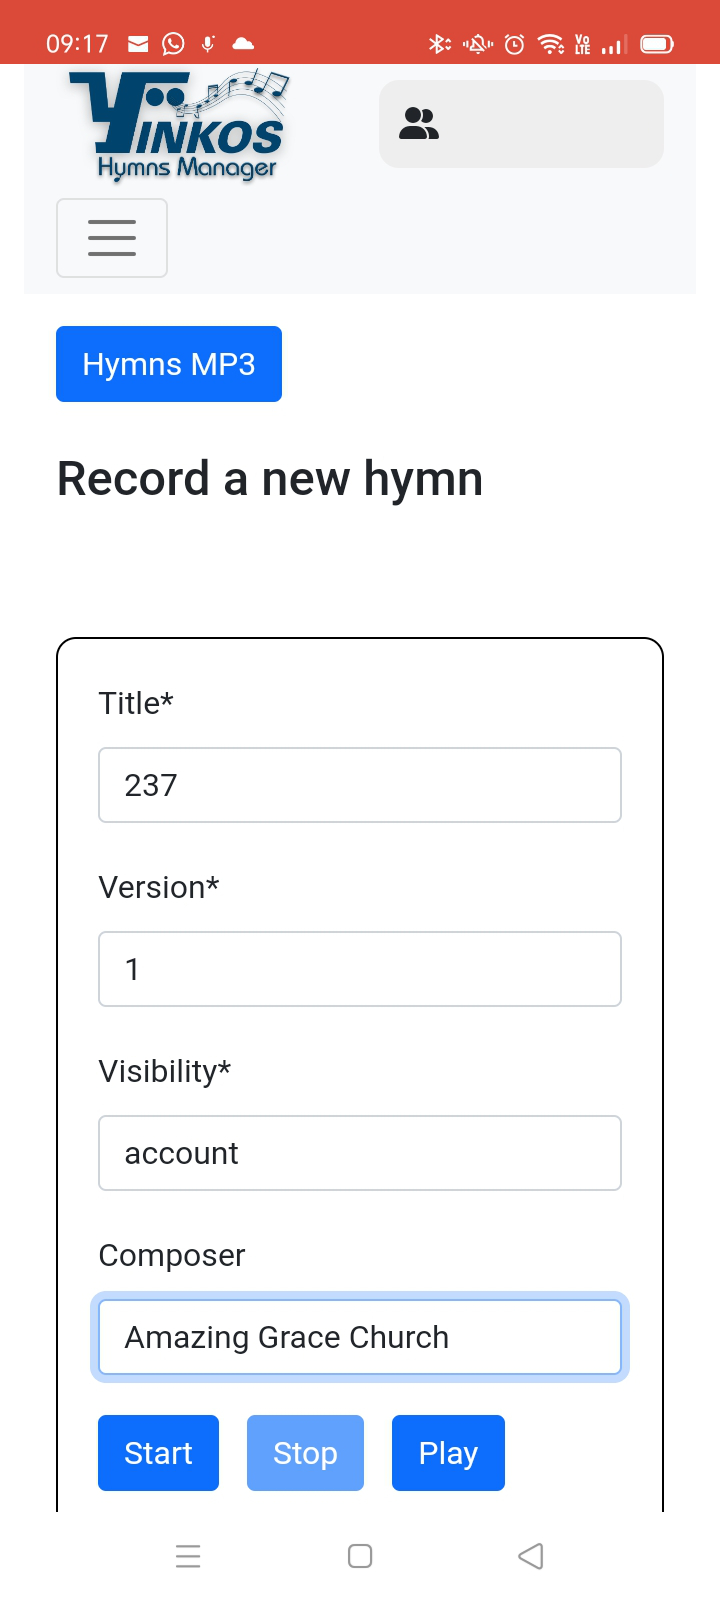Screen dimensions: 720x1600
Task: Click the Composer text field
Action: pos(360,1337)
